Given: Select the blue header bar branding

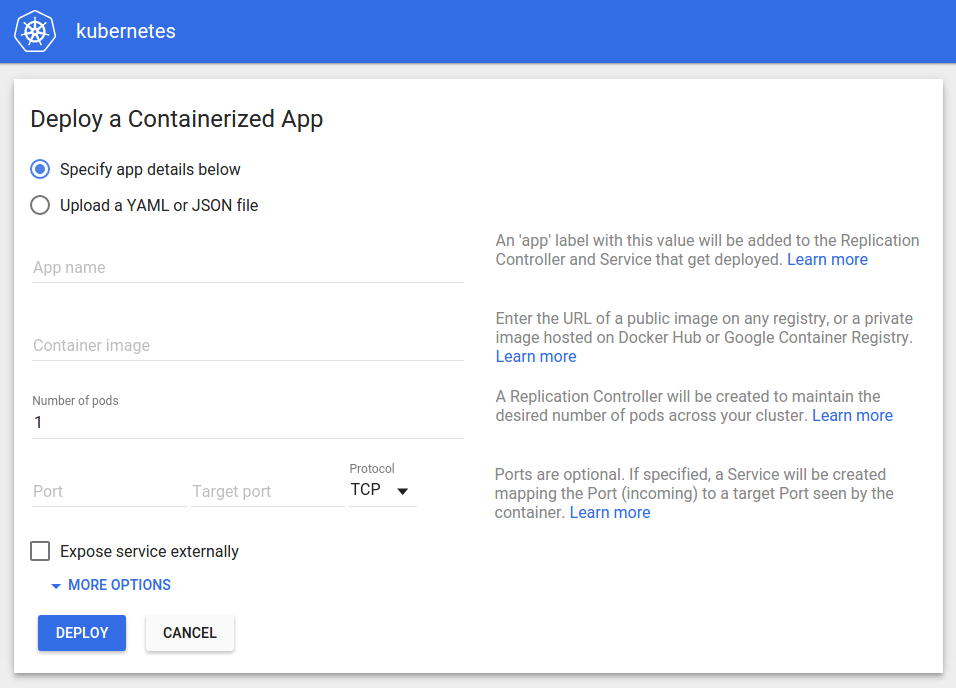Looking at the screenshot, I should click(x=478, y=31).
